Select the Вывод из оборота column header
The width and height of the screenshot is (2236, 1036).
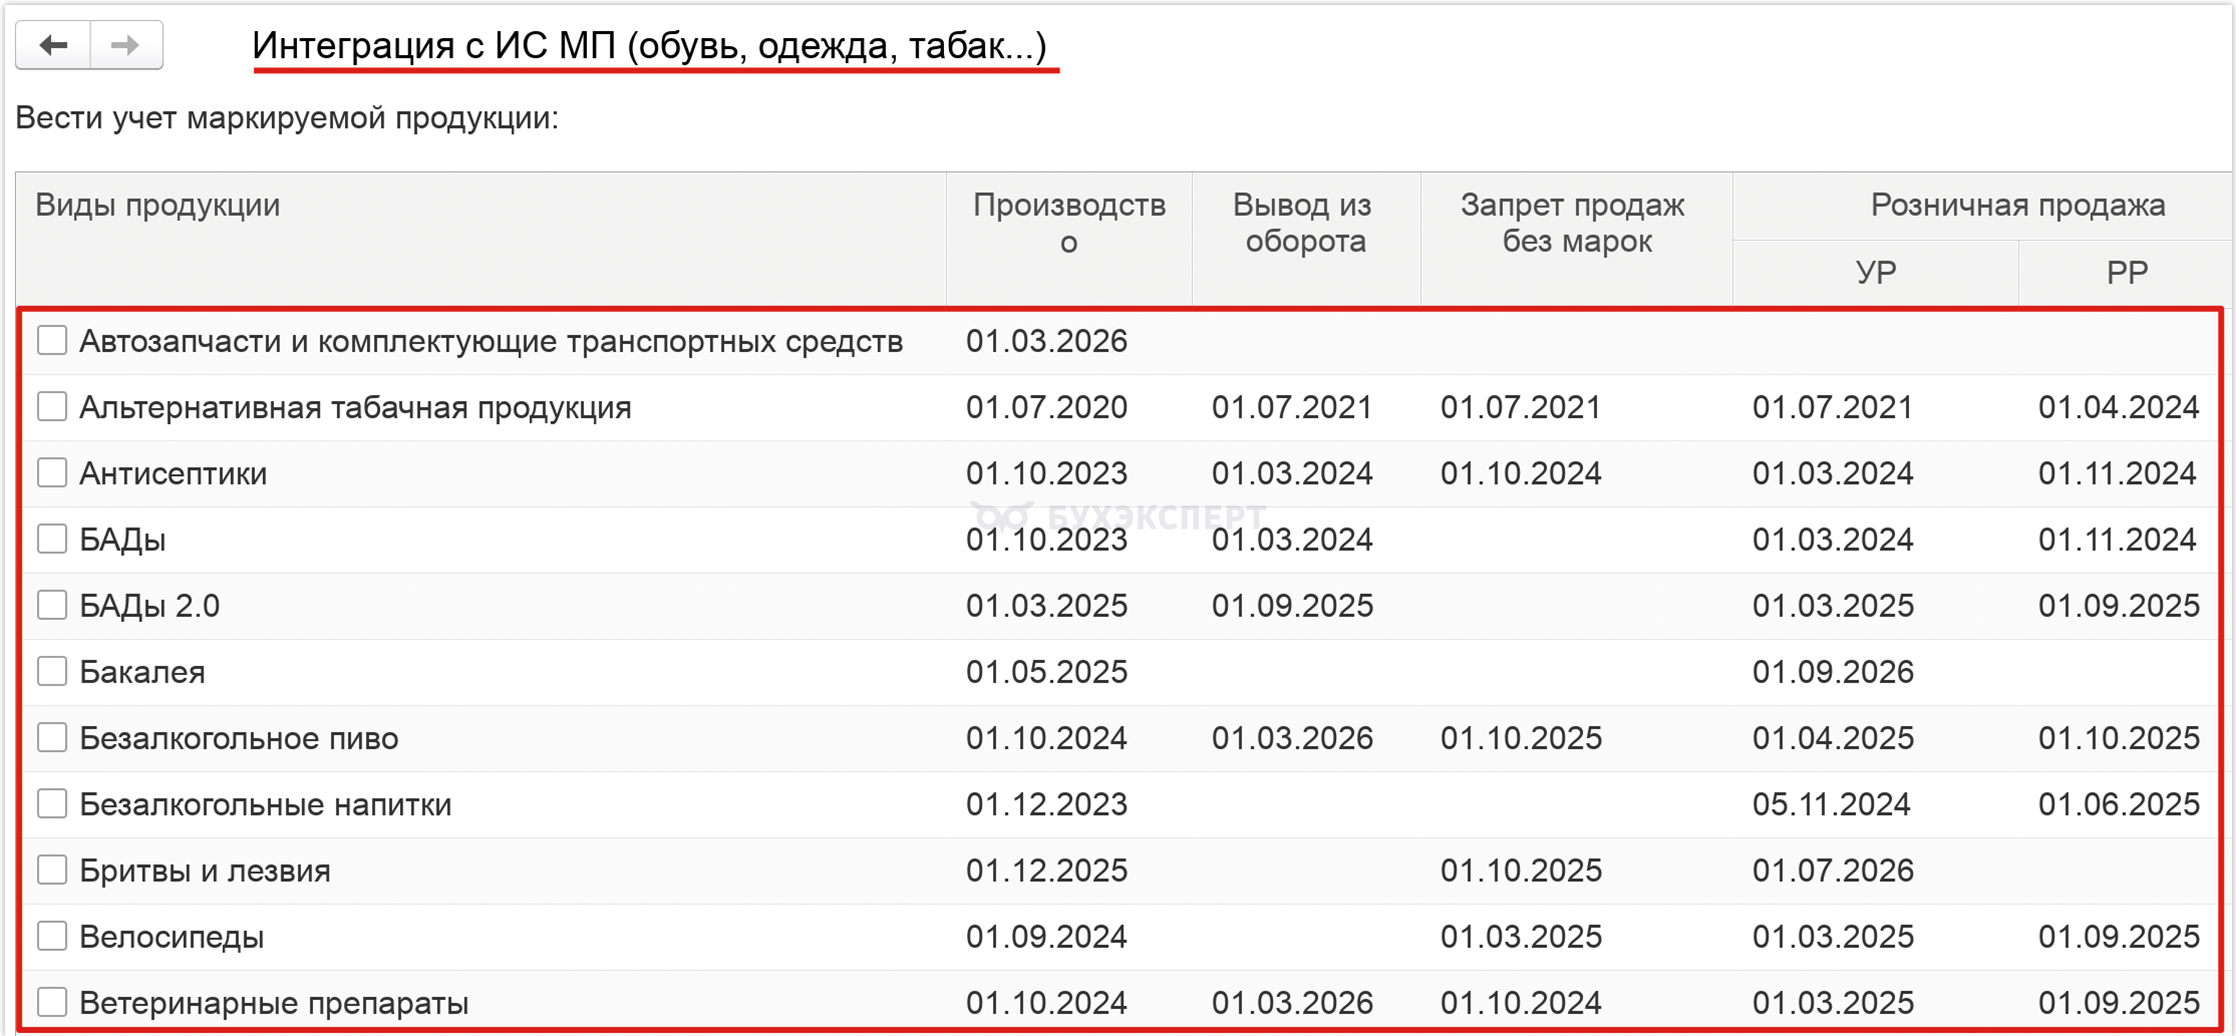click(1306, 239)
